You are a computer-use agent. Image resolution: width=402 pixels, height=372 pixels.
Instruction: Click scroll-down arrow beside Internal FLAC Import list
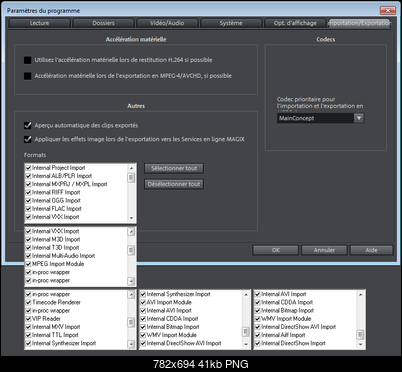pos(131,218)
